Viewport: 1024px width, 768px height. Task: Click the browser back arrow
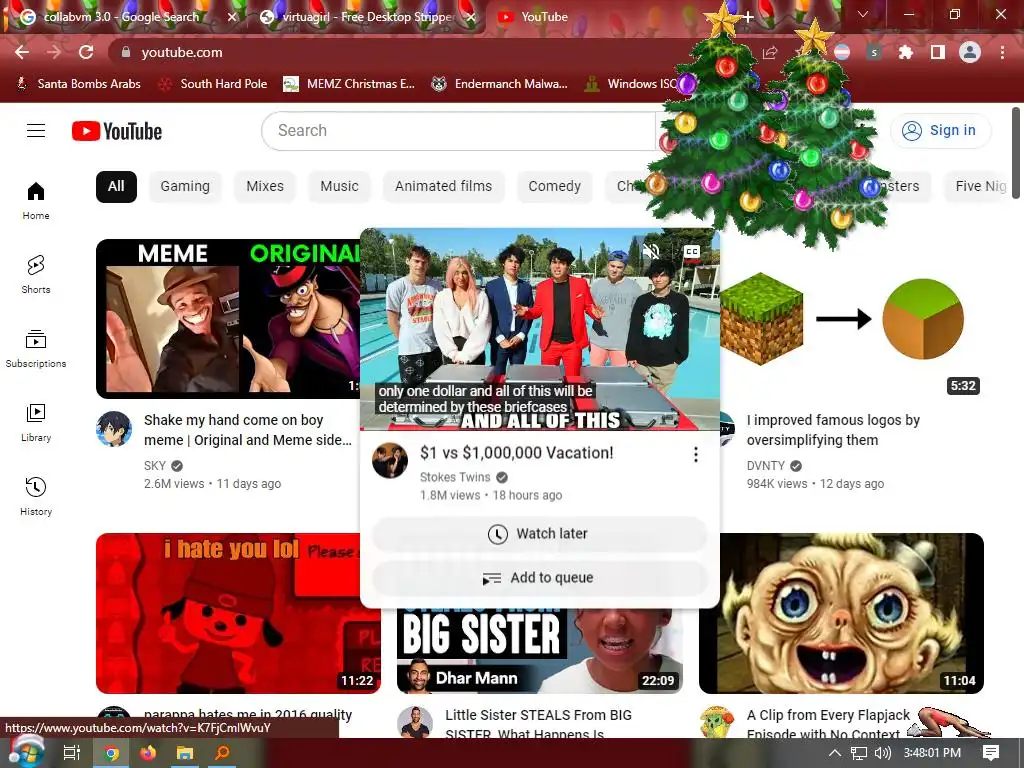(22, 52)
